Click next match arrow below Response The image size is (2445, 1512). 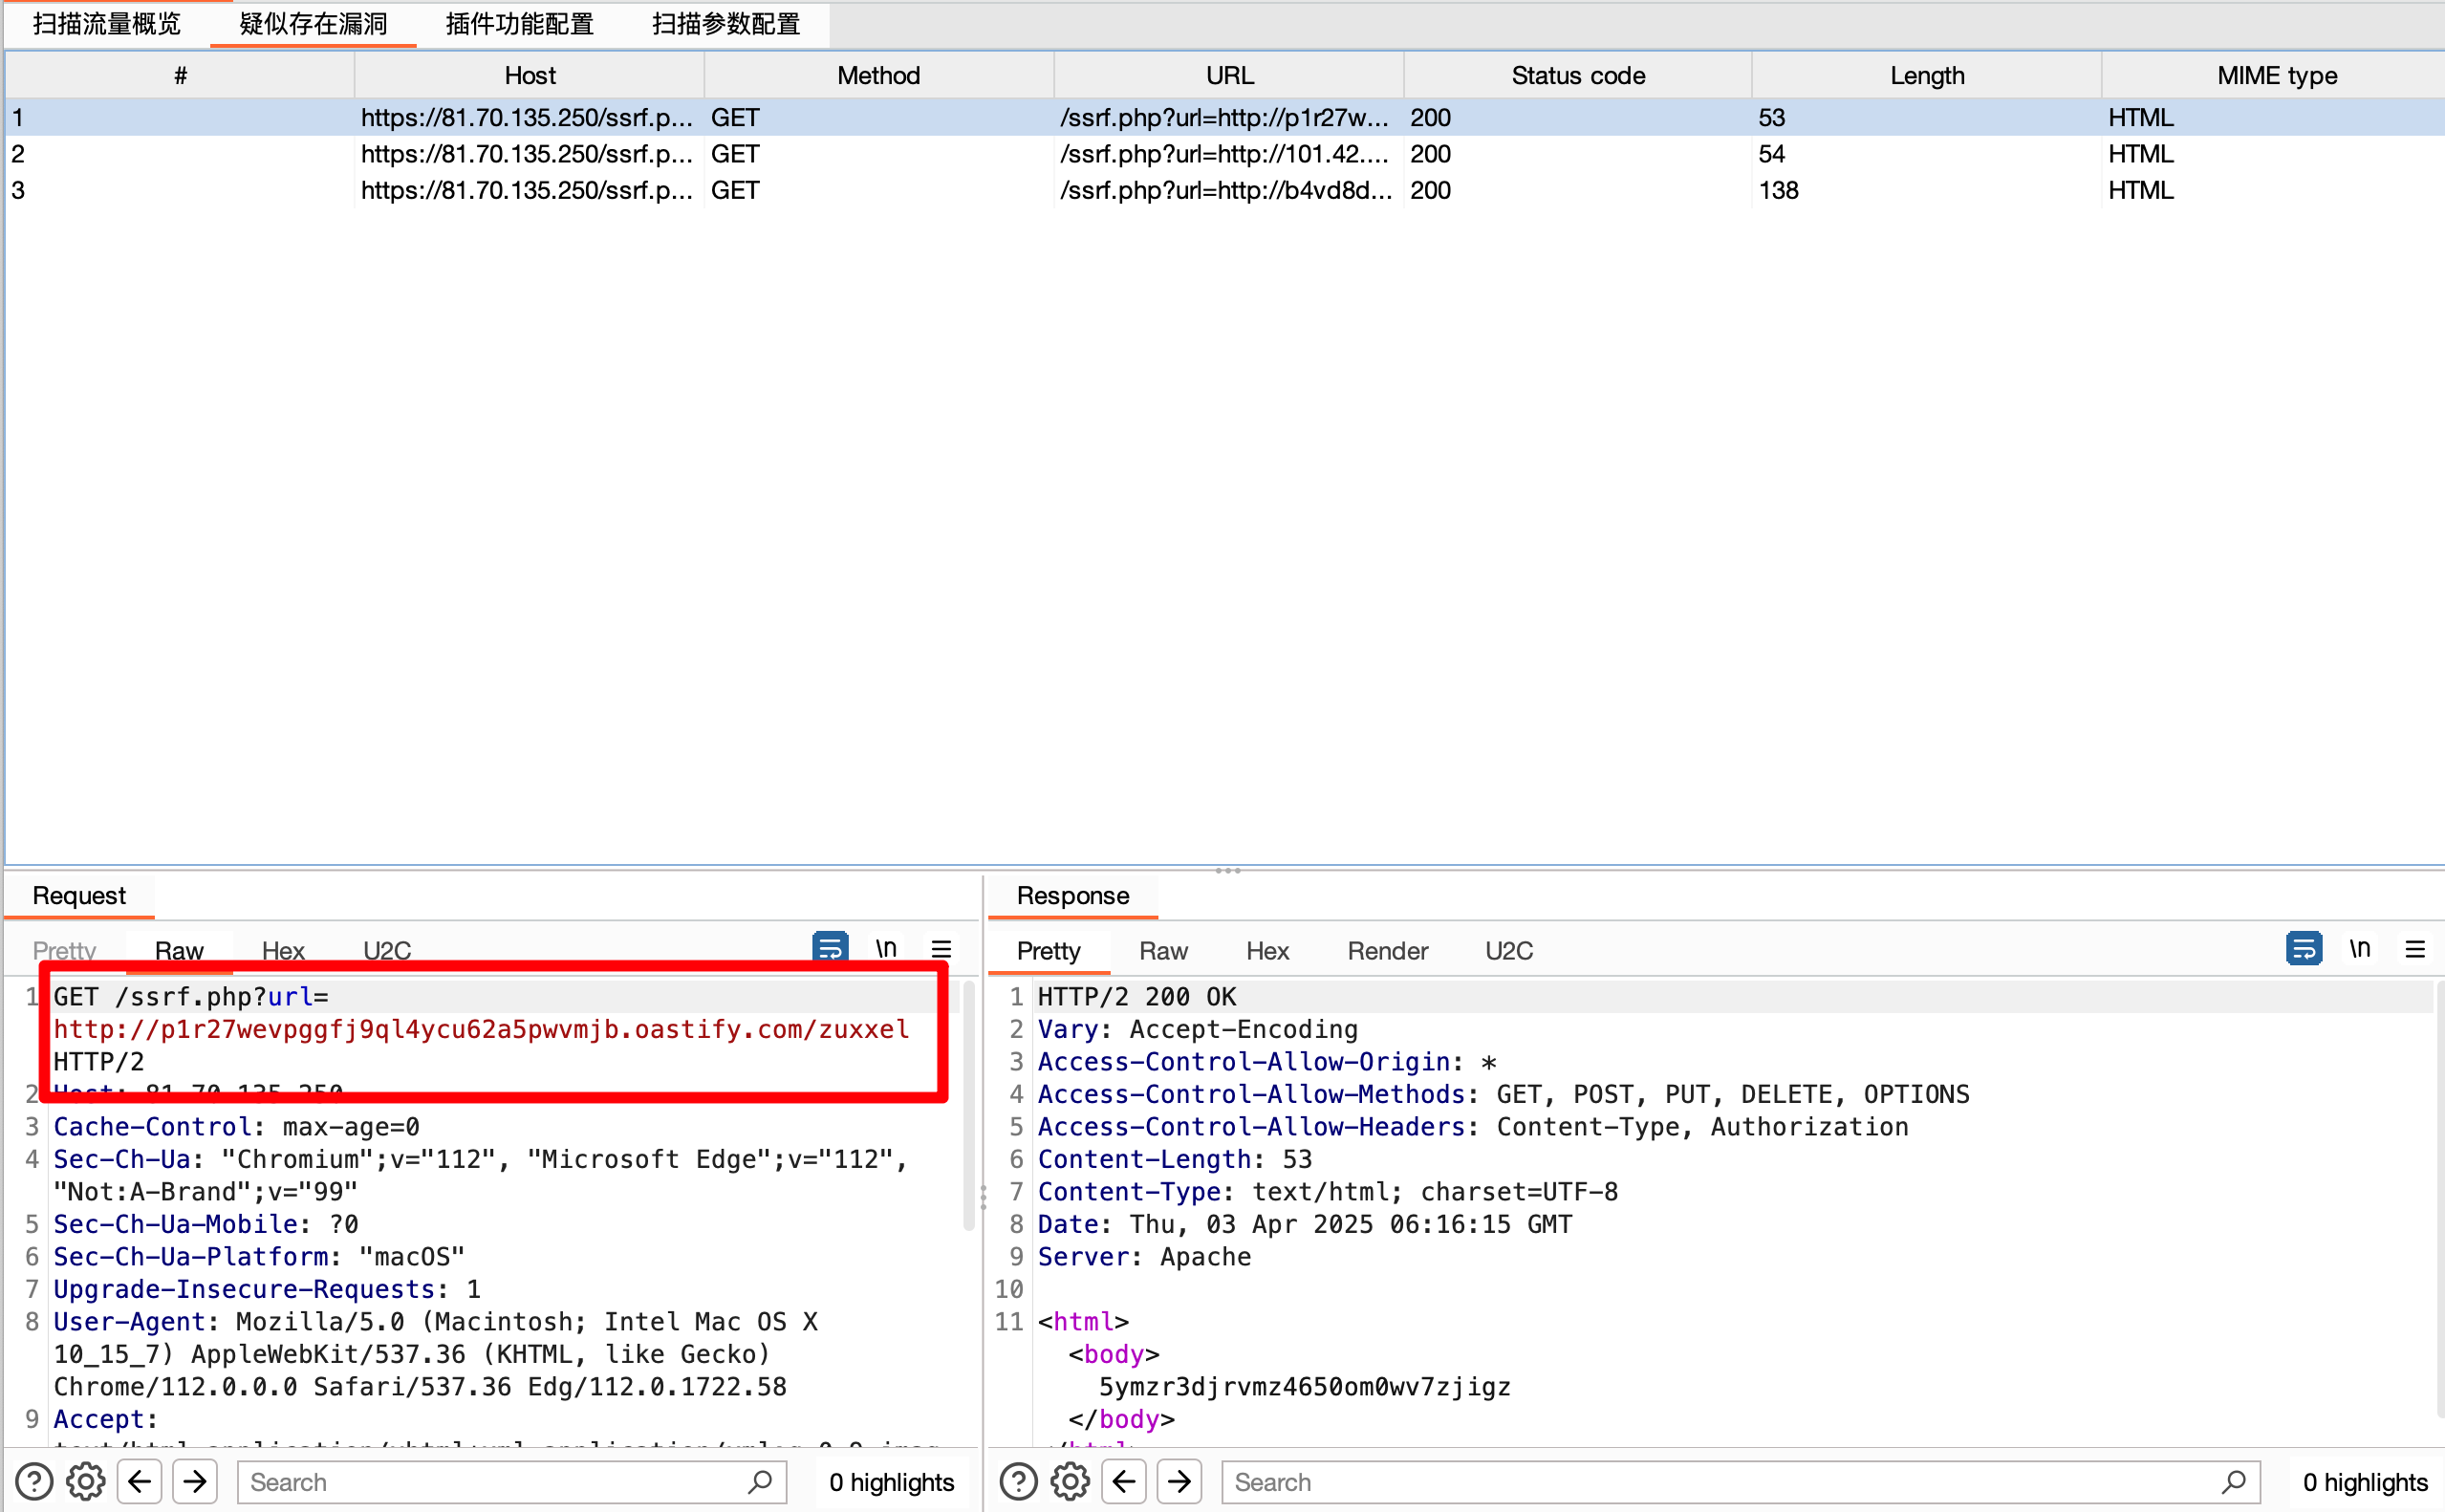(1179, 1481)
